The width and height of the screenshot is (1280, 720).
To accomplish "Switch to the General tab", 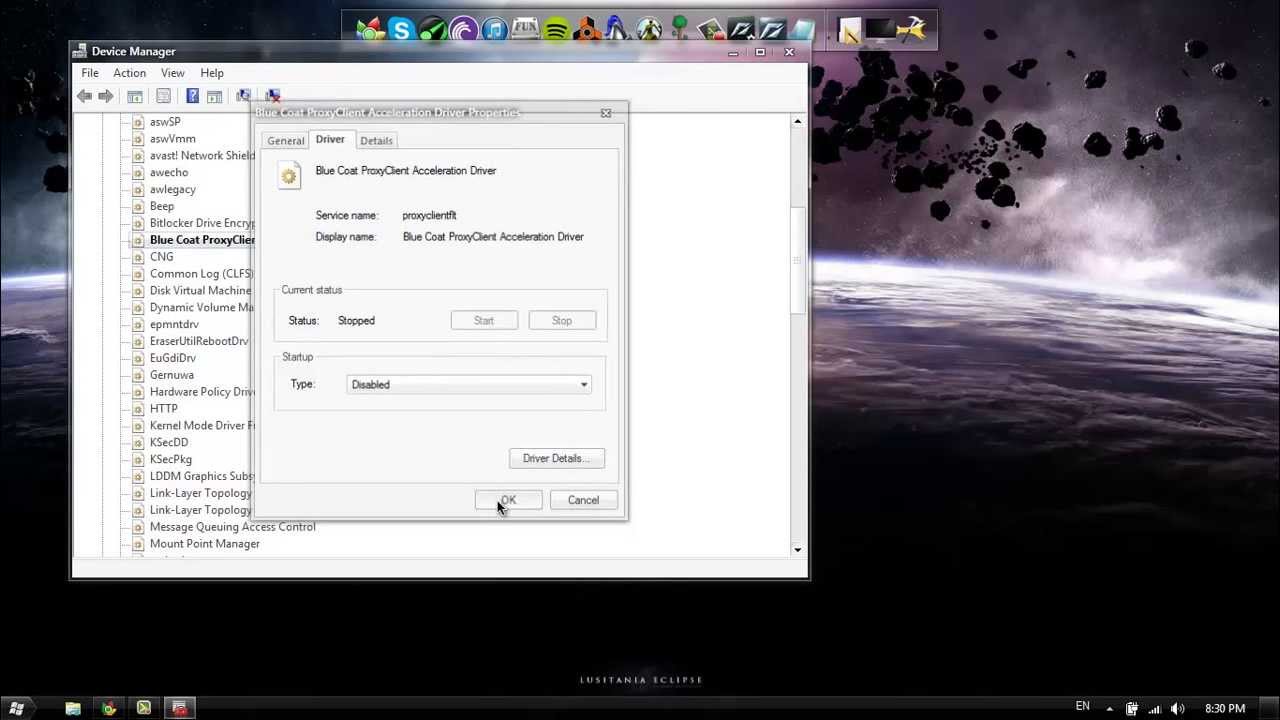I will click(286, 141).
